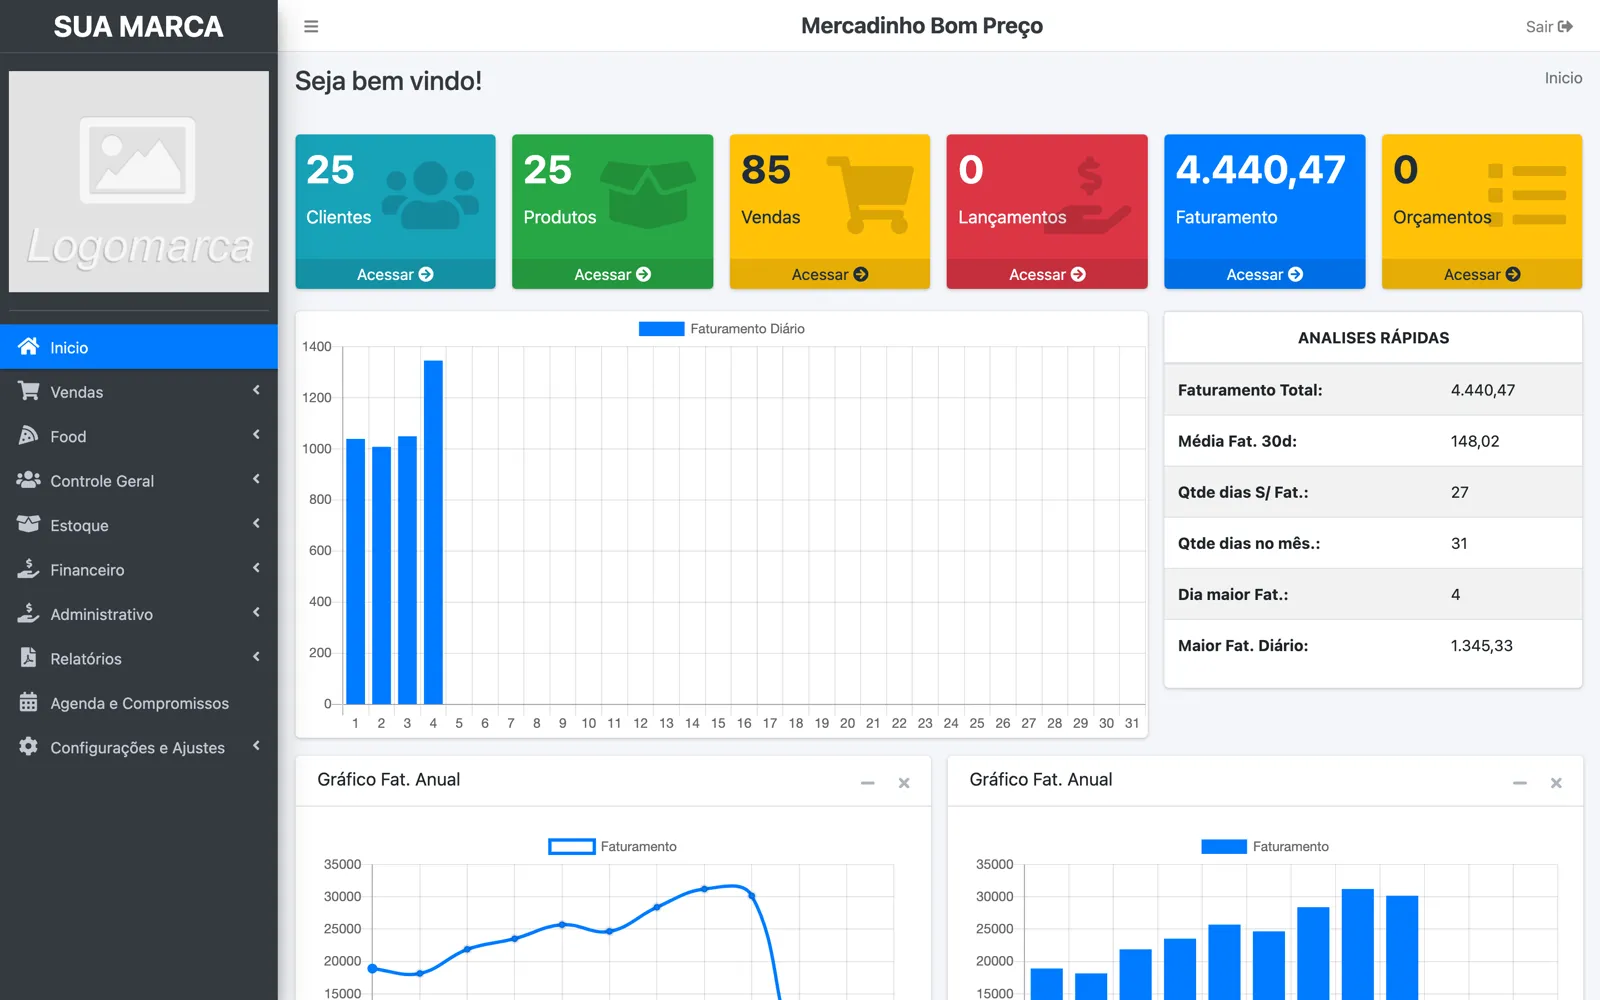
Task: Click the gear icon beside Configurações e Ajustes
Action: [29, 747]
